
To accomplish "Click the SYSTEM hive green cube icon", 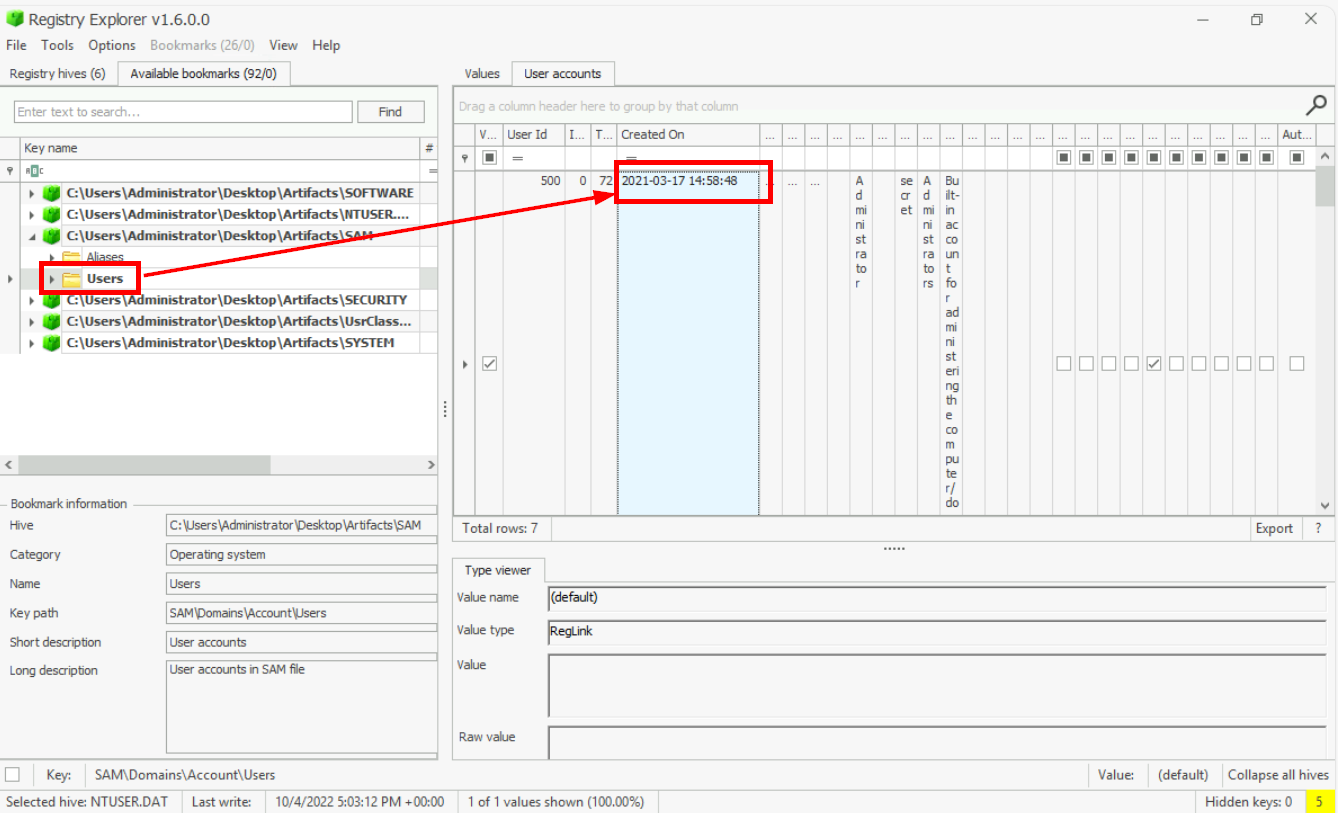I will click(51, 343).
